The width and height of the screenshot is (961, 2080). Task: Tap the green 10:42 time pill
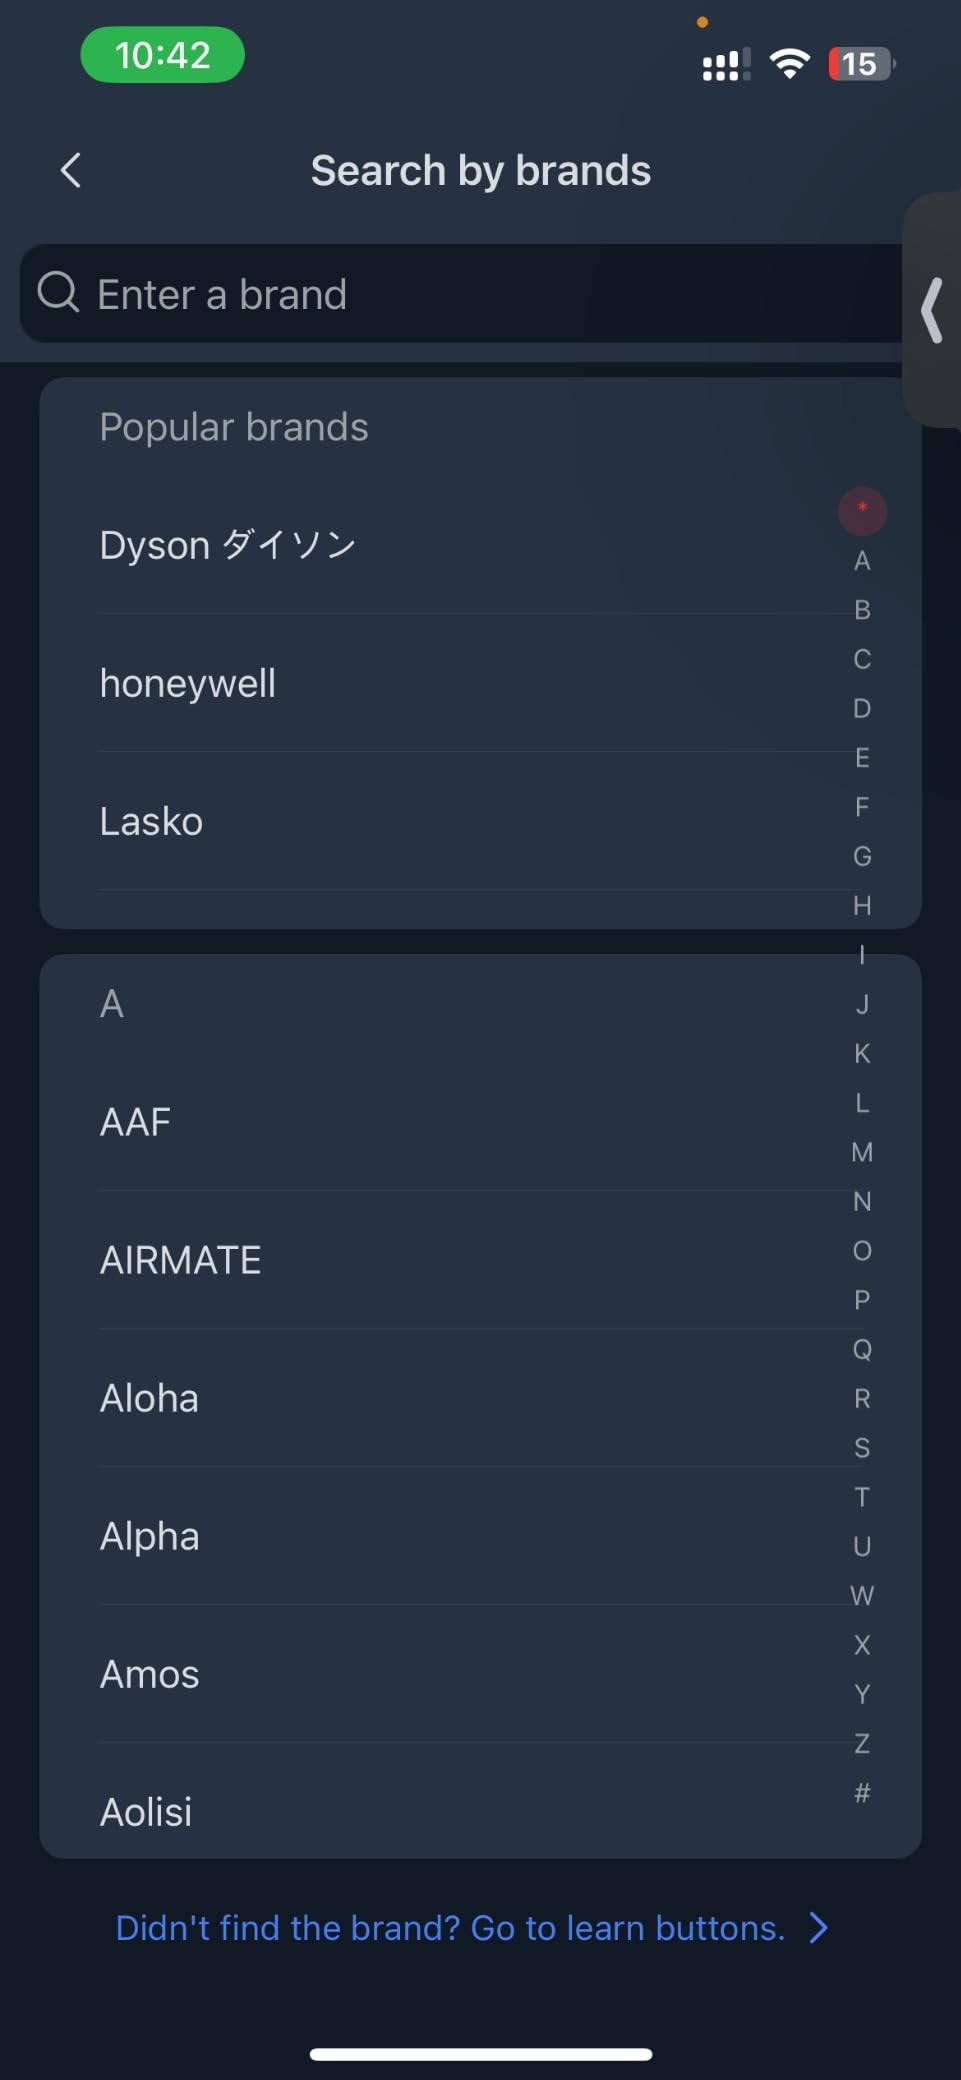tap(162, 55)
